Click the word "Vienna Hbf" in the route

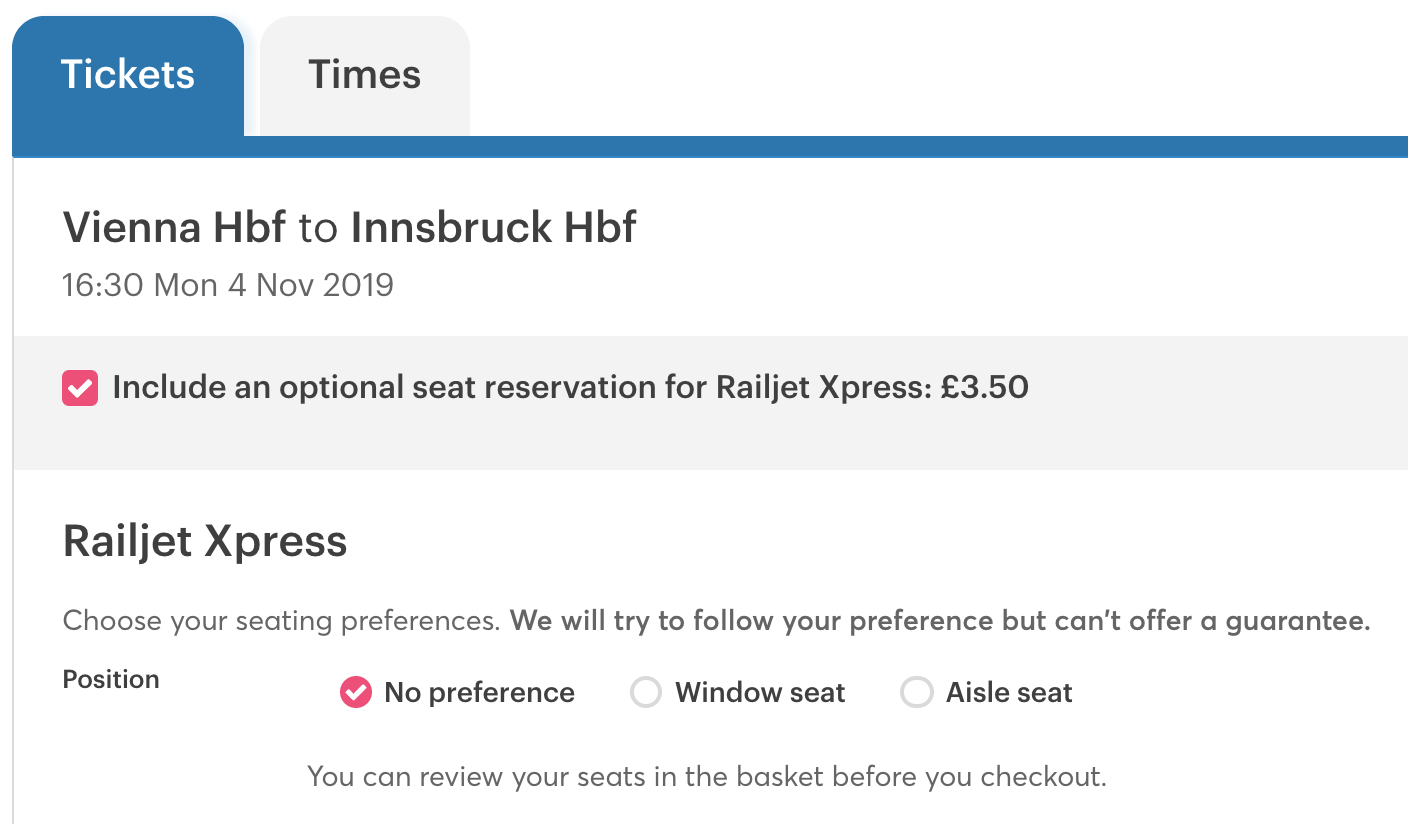pyautogui.click(x=175, y=228)
